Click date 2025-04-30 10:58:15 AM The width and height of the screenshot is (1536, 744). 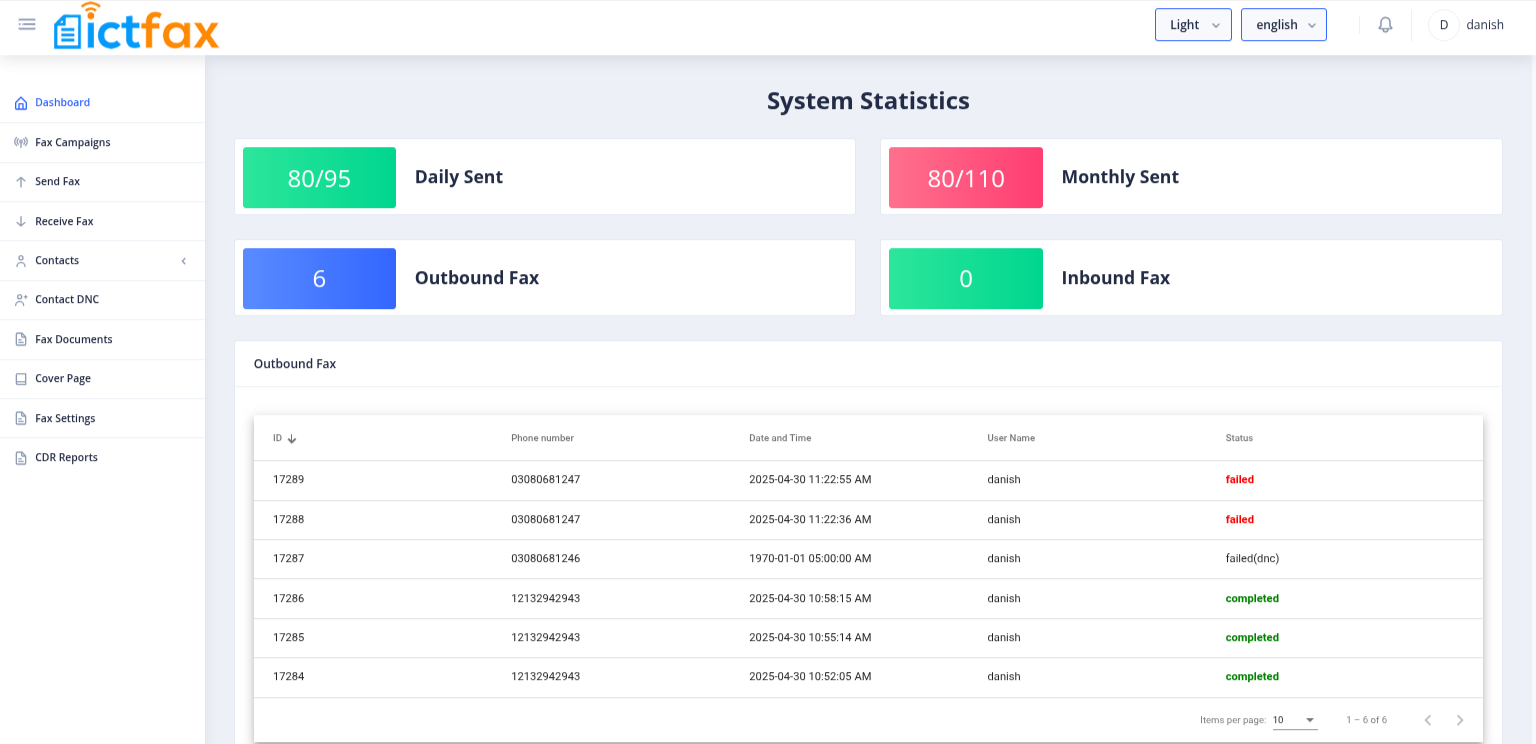(x=810, y=599)
